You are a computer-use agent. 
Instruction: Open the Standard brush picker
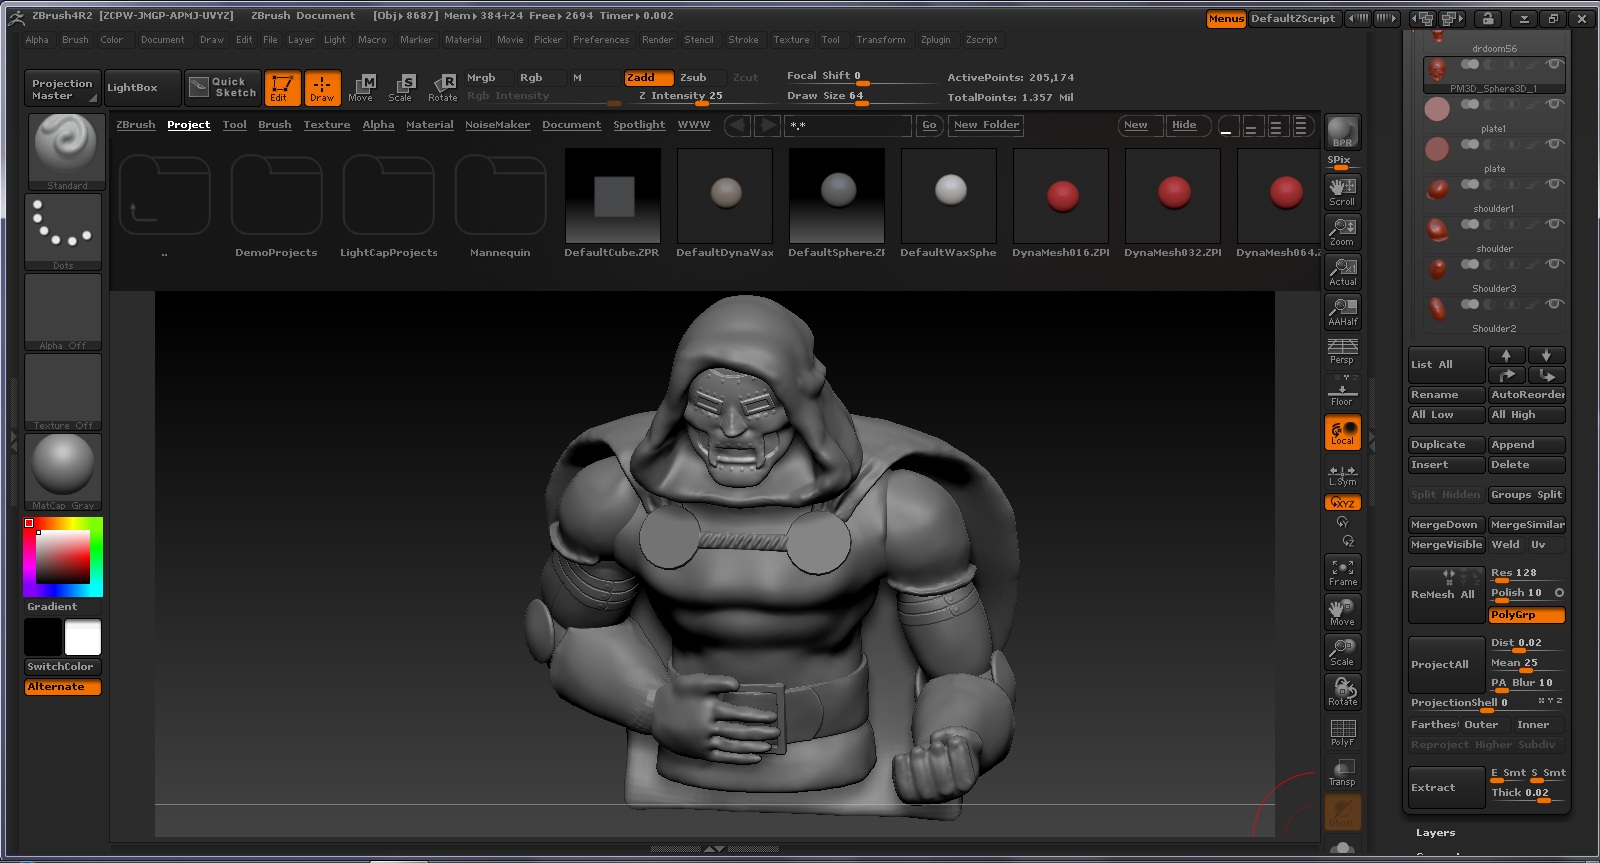tap(67, 152)
